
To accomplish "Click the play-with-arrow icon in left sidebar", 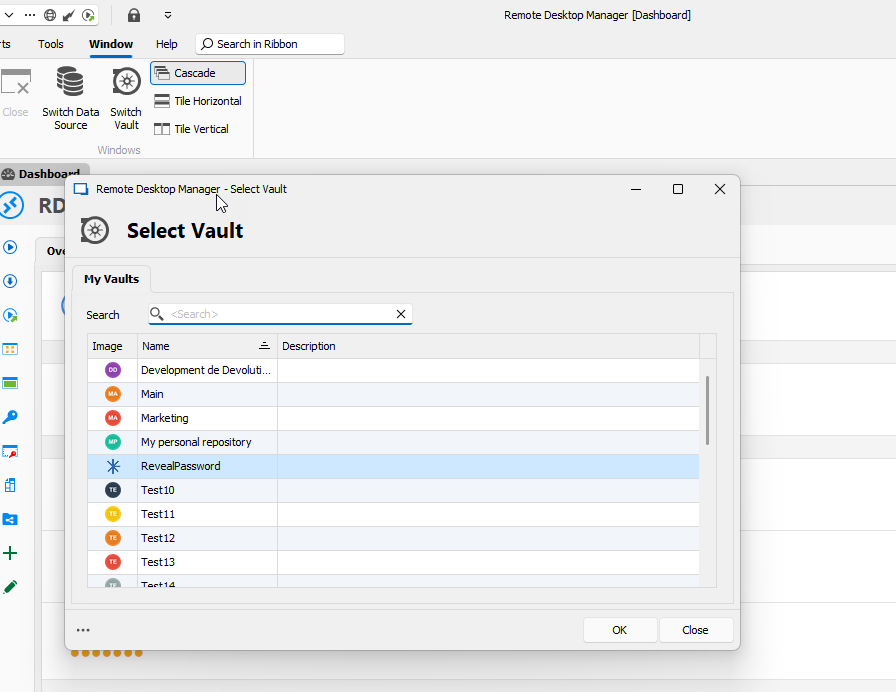I will tap(10, 315).
